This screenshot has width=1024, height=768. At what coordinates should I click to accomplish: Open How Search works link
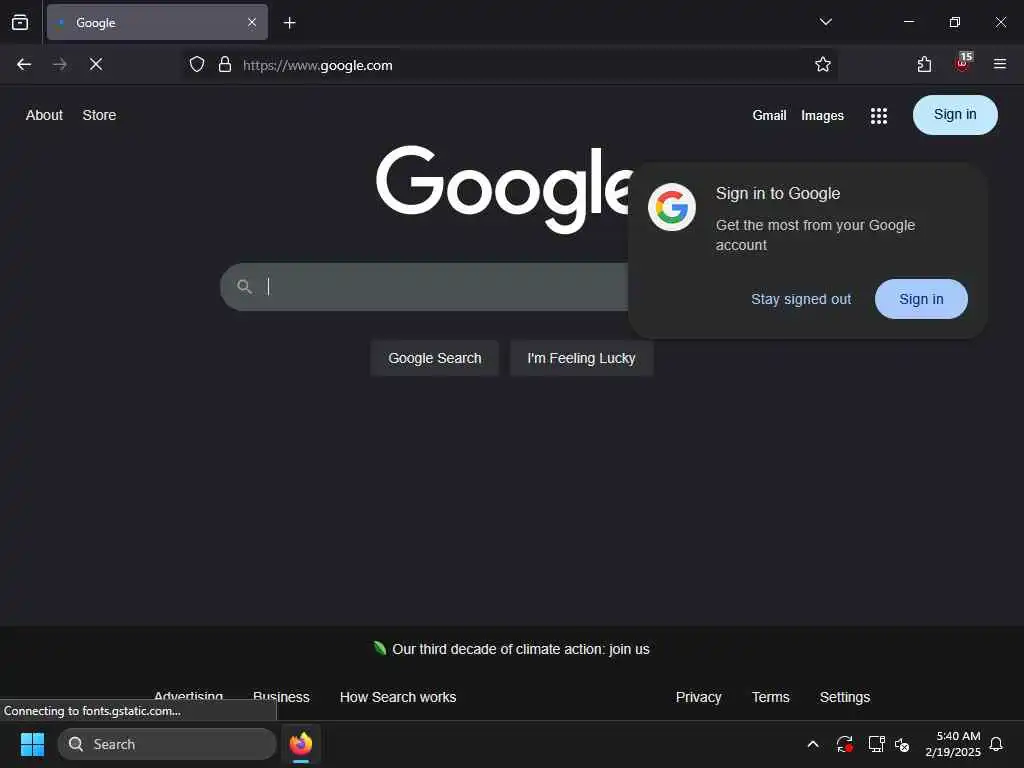[x=398, y=697]
